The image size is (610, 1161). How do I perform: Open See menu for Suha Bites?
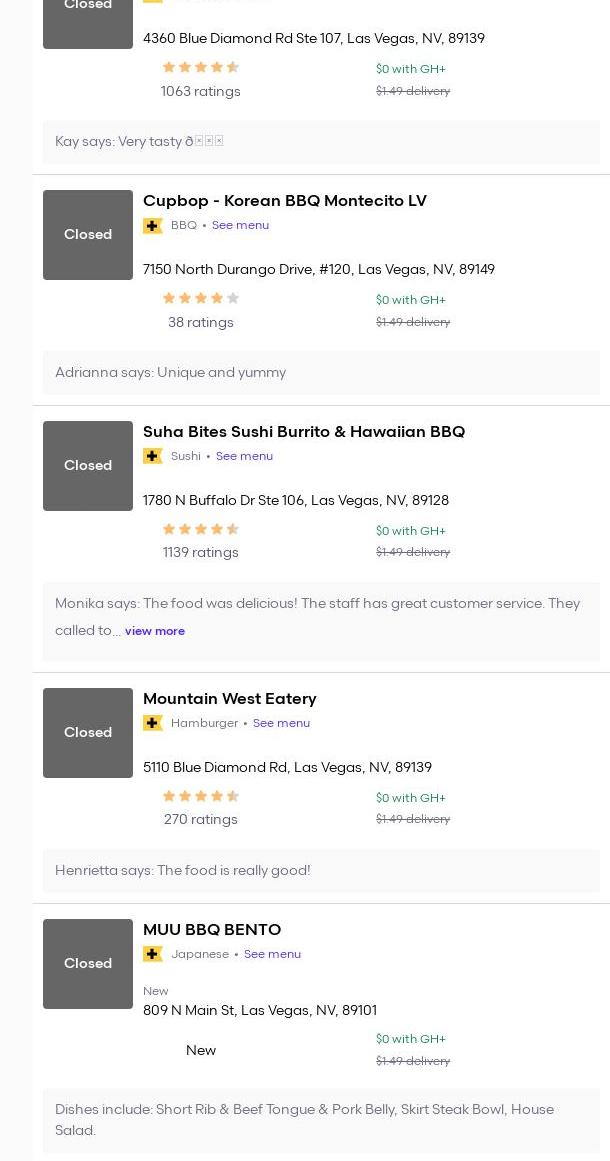(x=244, y=457)
